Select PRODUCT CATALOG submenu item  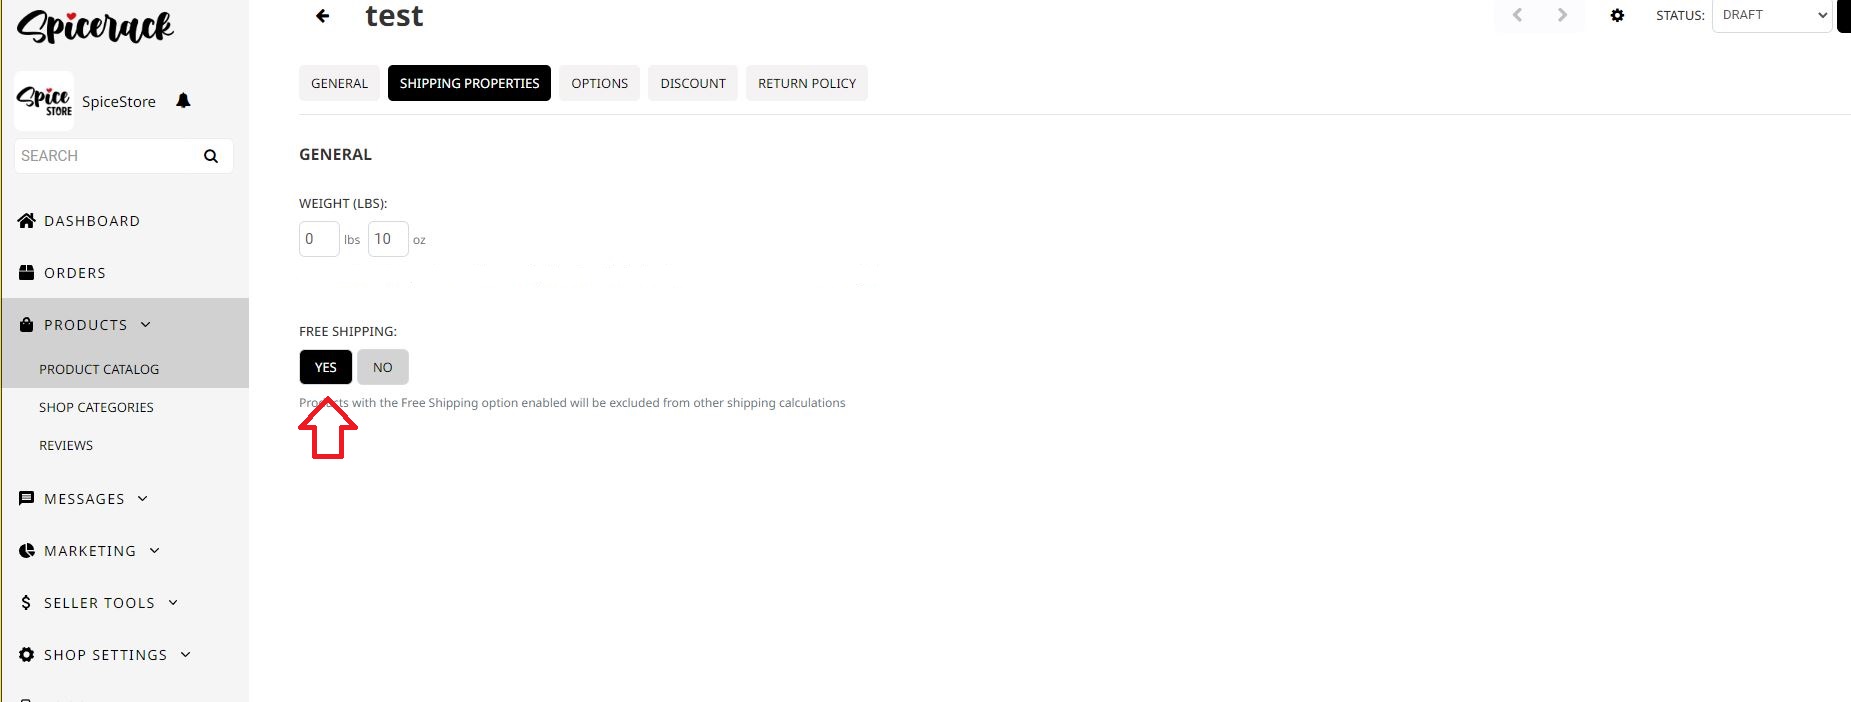tap(99, 369)
